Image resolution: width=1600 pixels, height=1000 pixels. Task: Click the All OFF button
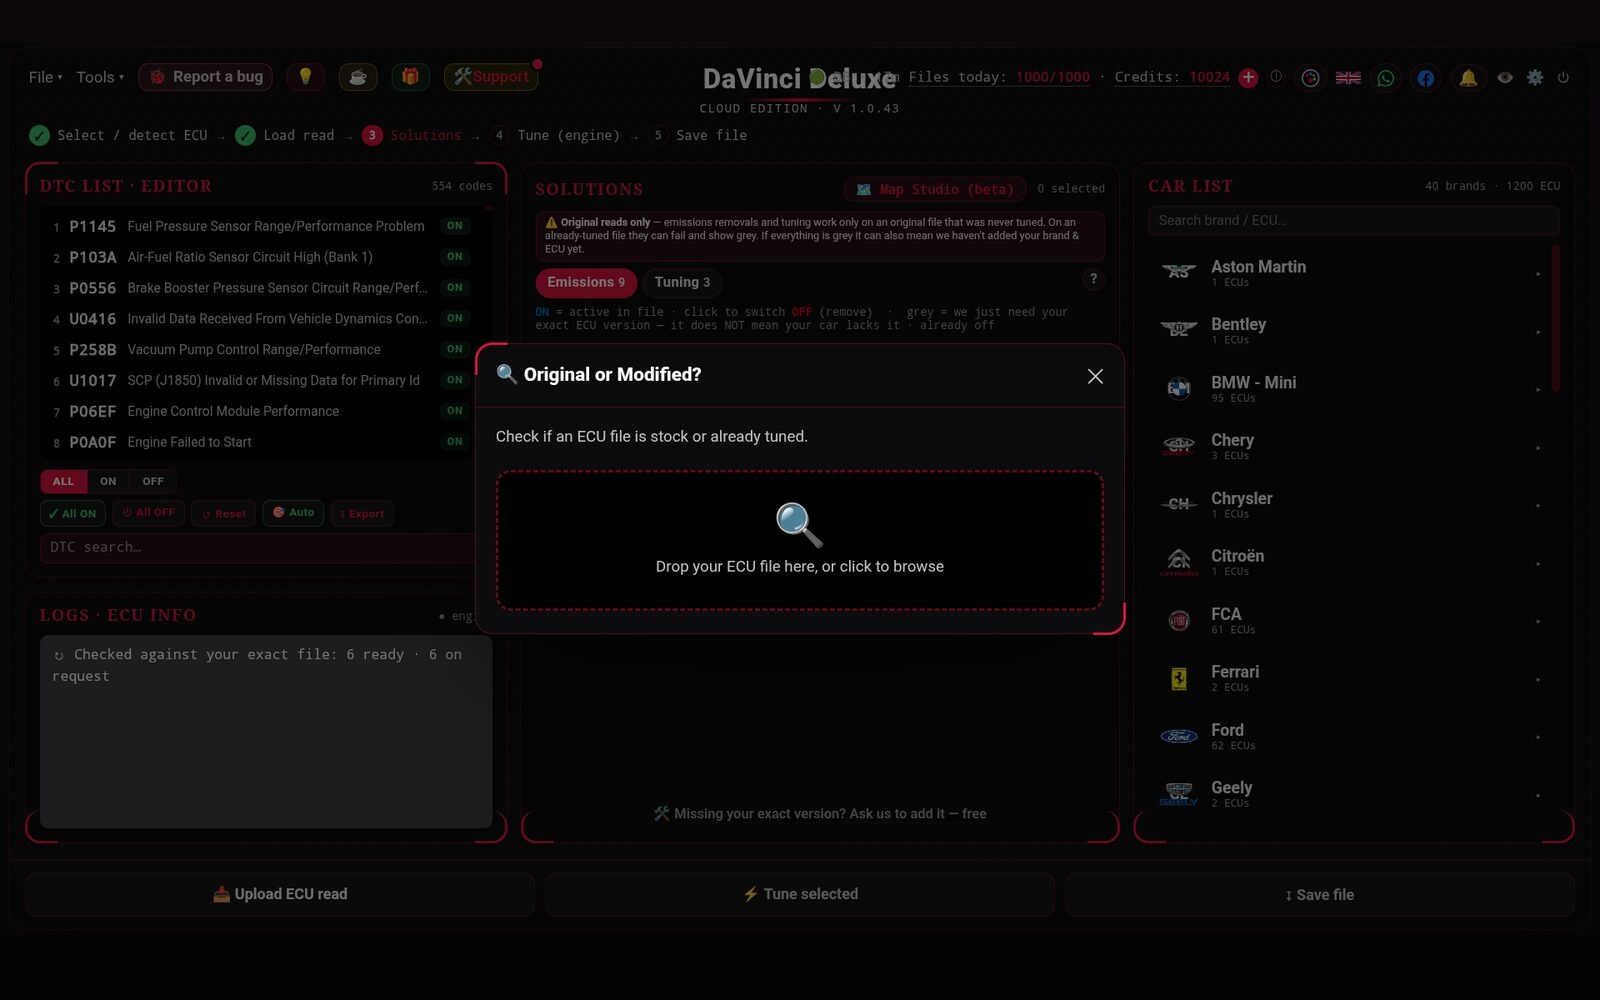point(148,513)
